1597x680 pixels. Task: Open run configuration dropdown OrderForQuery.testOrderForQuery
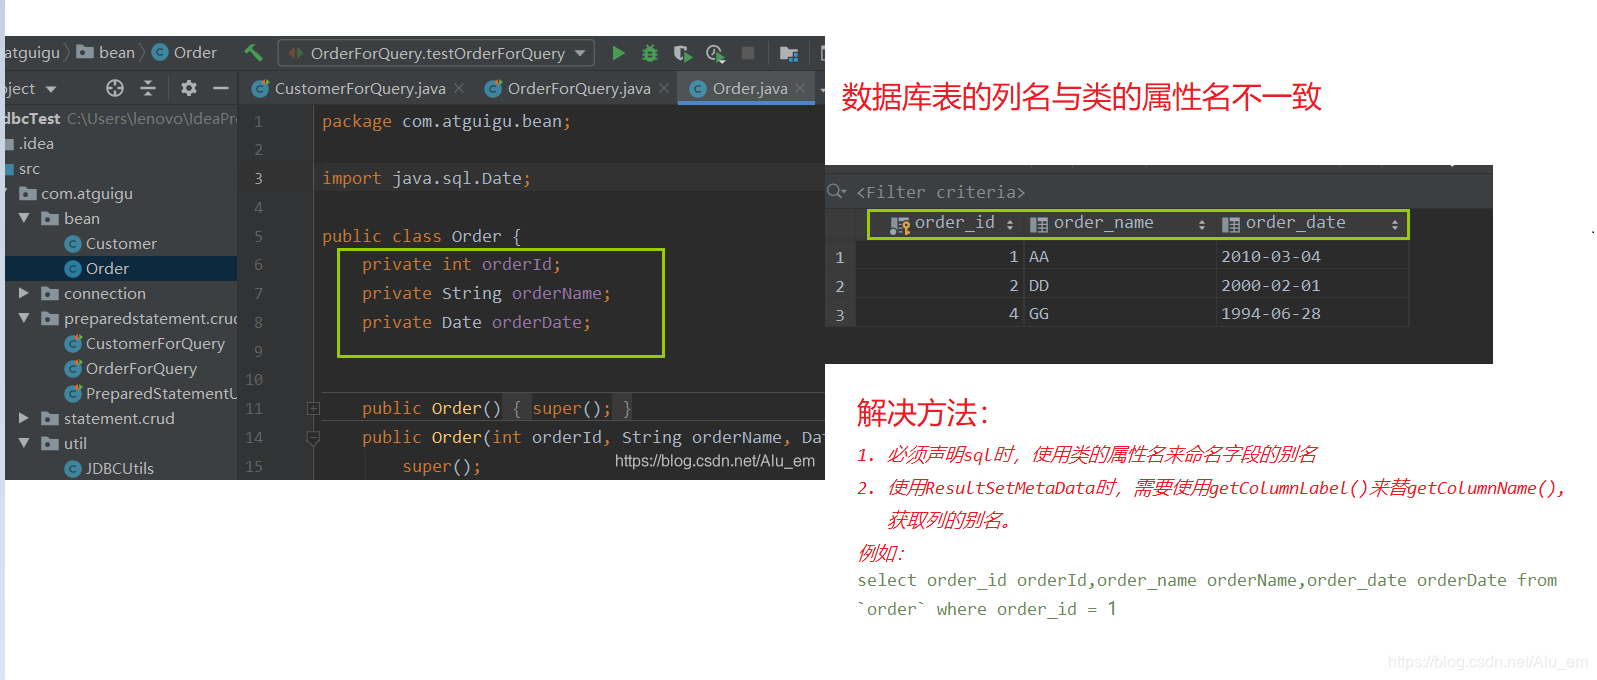[436, 53]
